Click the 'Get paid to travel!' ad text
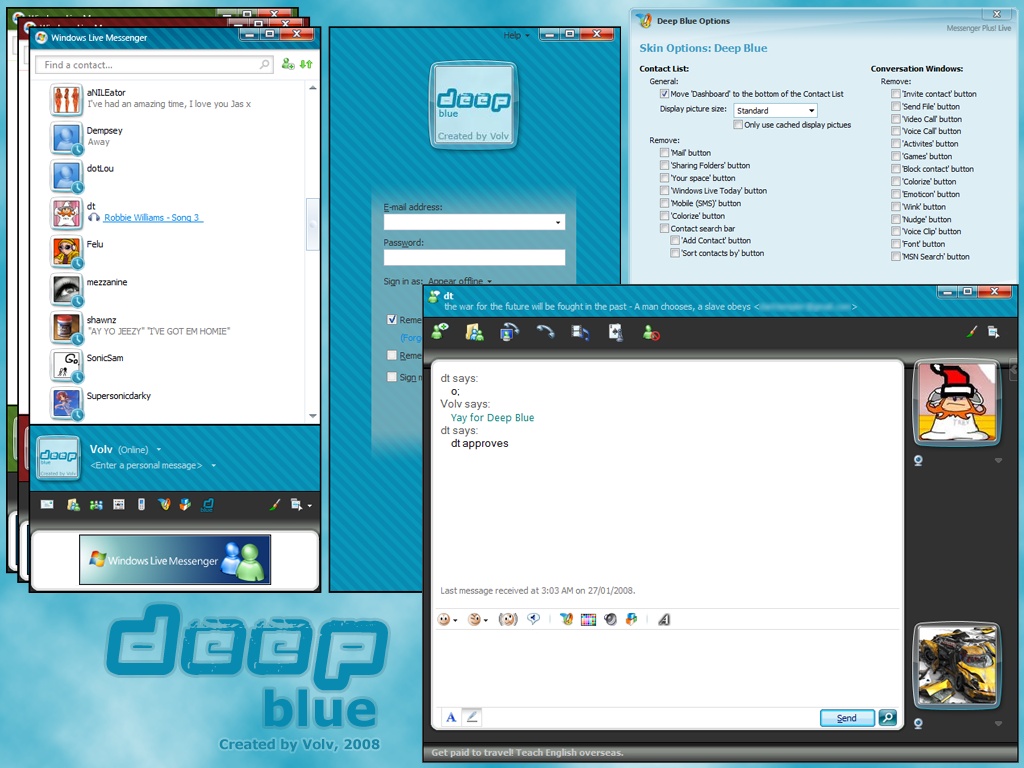1024x768 pixels. click(527, 752)
